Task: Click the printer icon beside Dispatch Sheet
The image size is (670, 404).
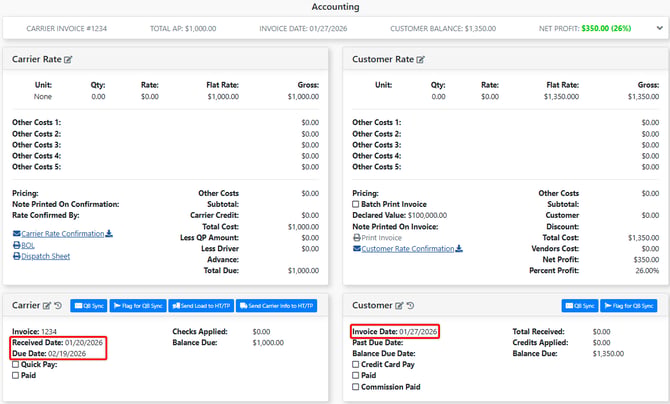Action: click(16, 256)
